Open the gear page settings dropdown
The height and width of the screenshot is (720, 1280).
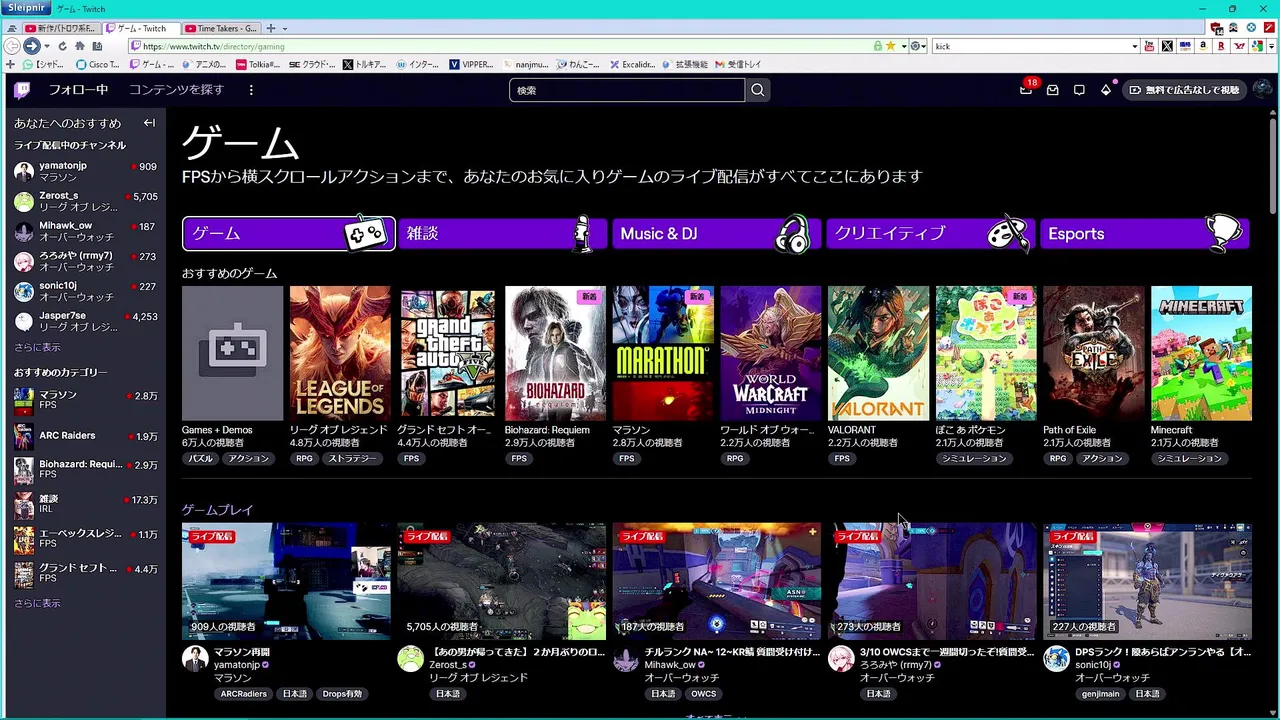point(918,46)
